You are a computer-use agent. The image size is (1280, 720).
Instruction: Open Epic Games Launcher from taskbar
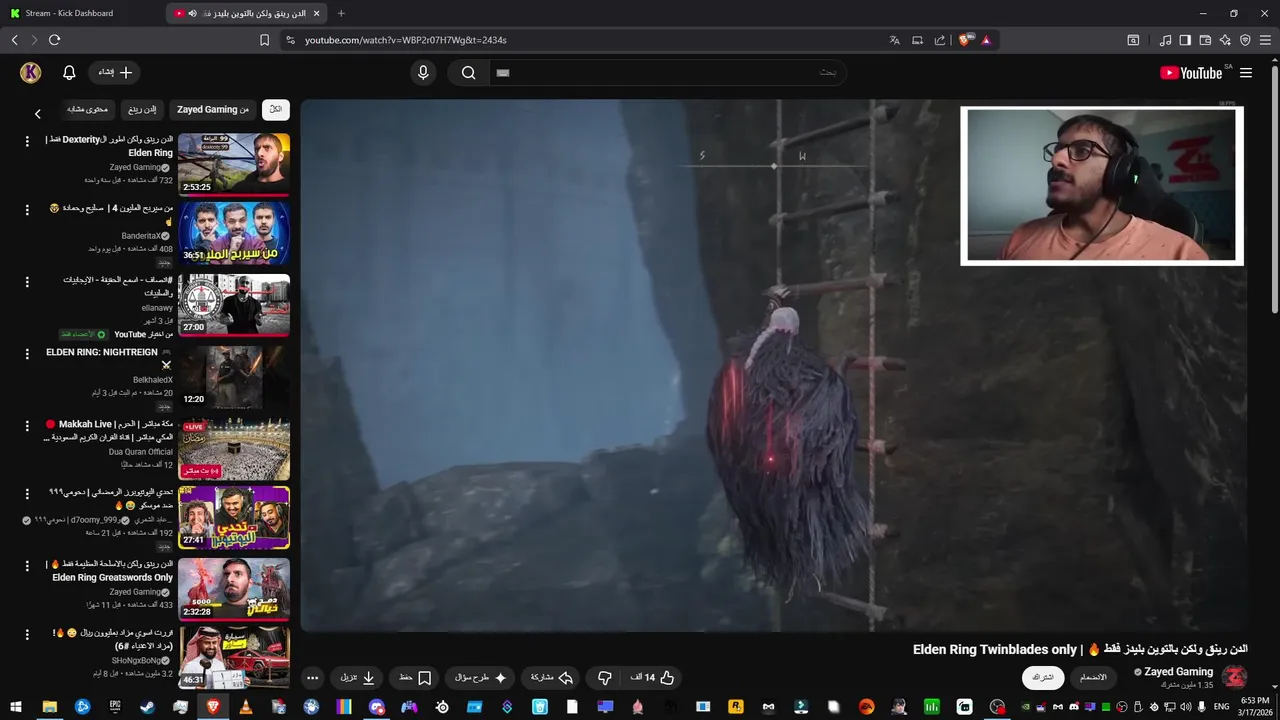pos(115,707)
